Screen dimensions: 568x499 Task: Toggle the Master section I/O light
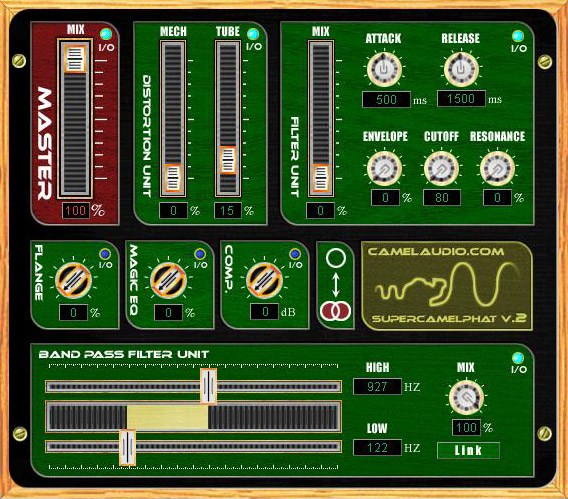pyautogui.click(x=106, y=34)
